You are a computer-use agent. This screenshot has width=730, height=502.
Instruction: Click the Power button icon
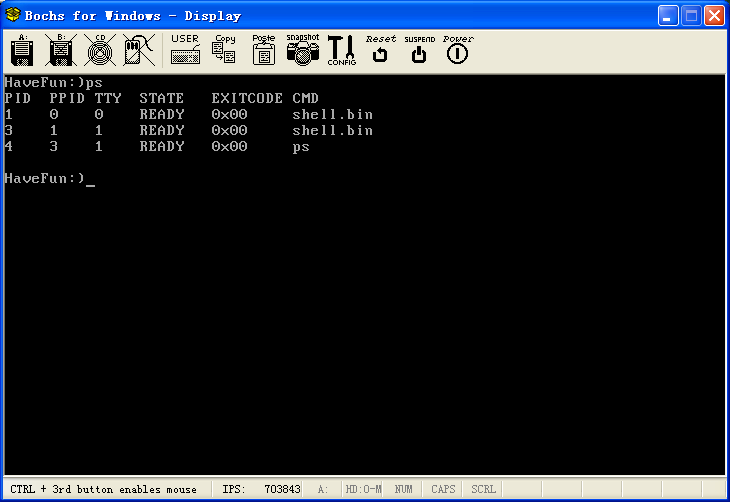click(458, 49)
